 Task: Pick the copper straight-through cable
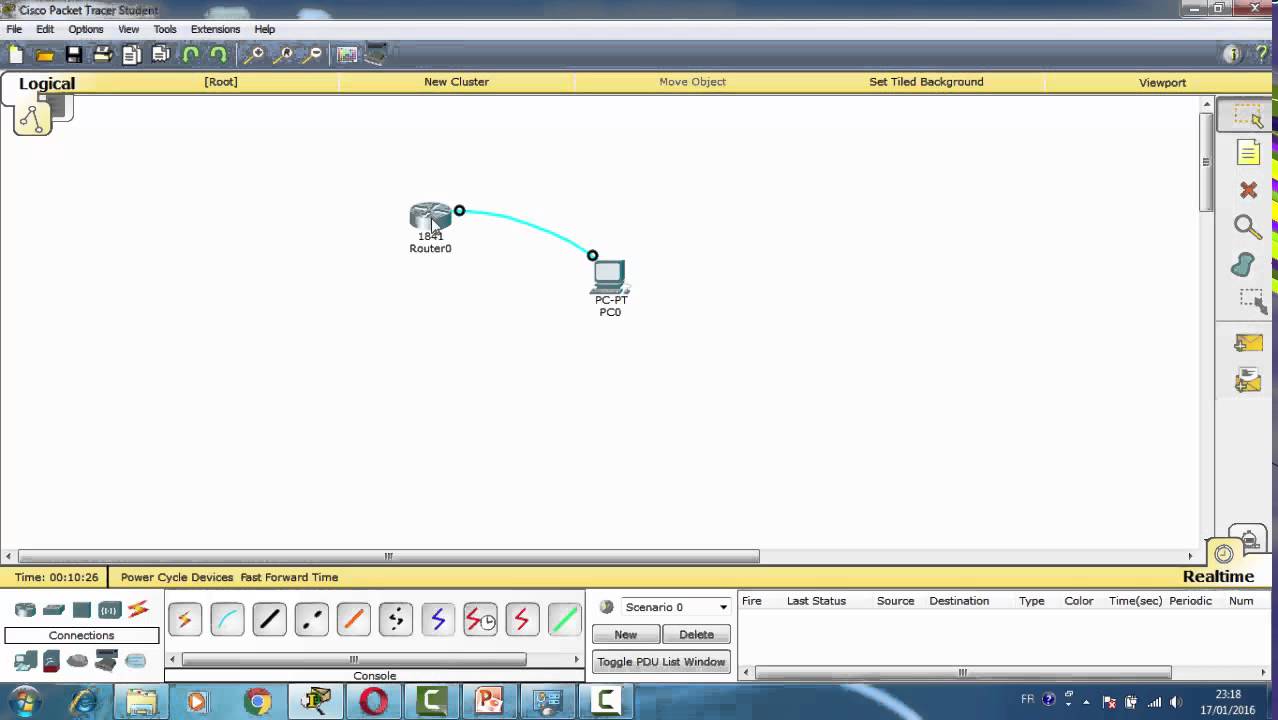(269, 620)
